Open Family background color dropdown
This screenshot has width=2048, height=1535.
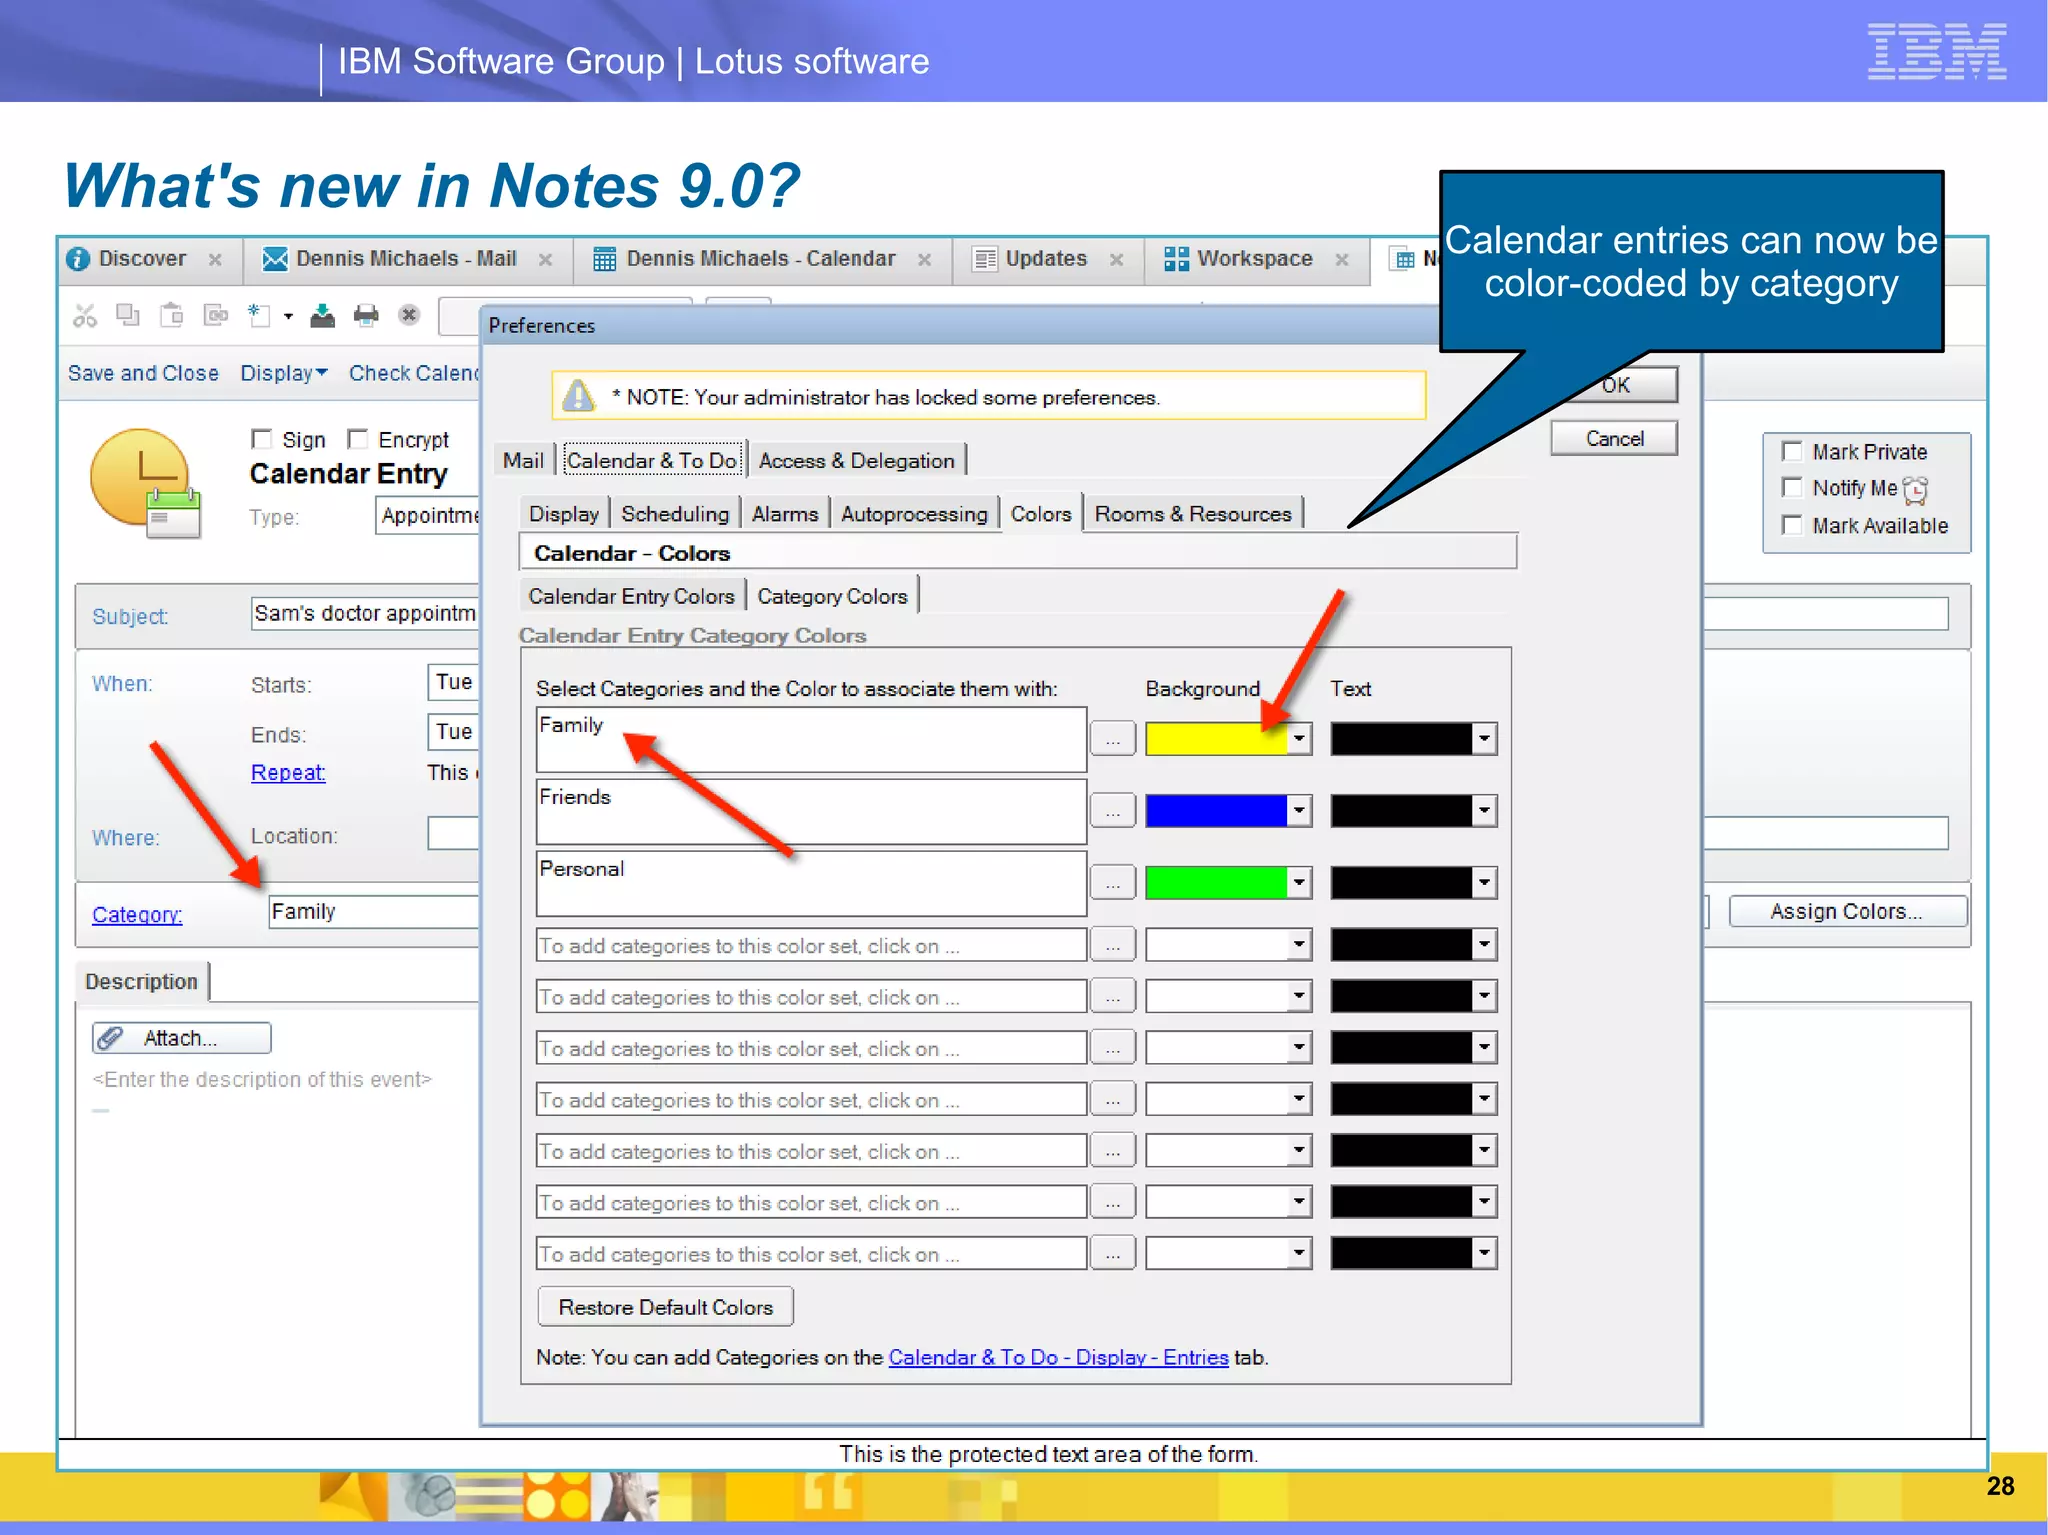pos(1299,739)
